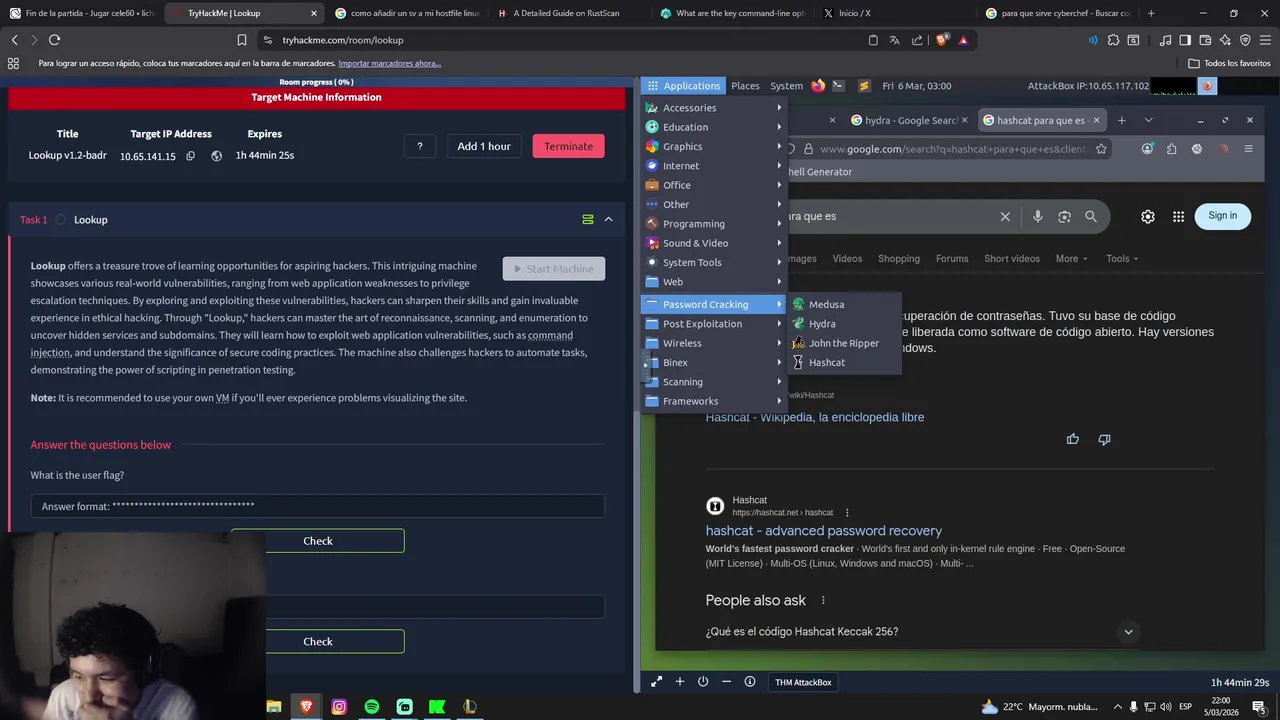Click Terminate machine button

click(x=569, y=146)
